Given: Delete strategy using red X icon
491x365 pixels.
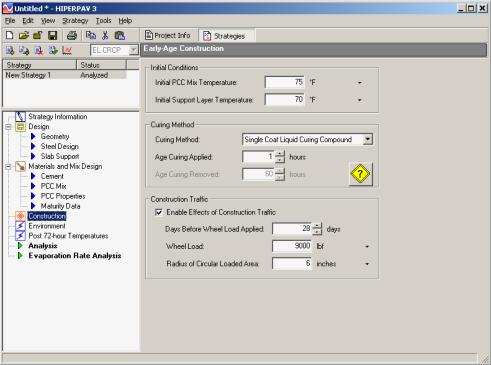Looking at the screenshot, I should (x=39, y=51).
